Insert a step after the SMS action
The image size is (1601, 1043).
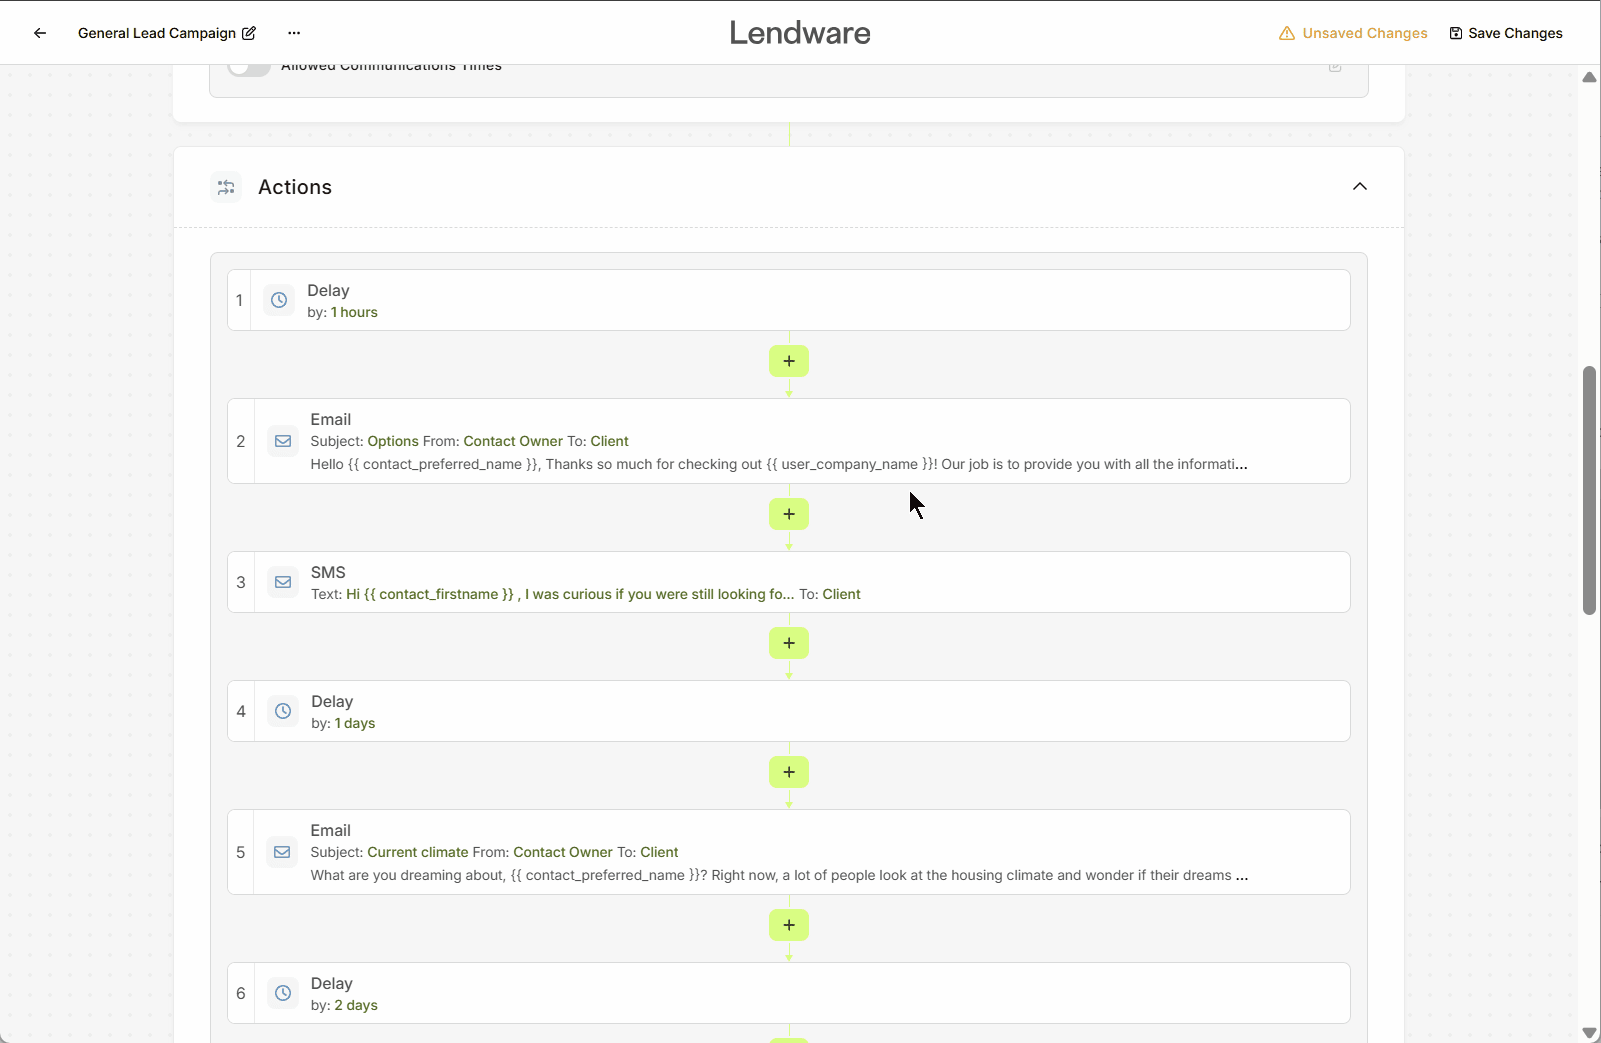[x=789, y=643]
